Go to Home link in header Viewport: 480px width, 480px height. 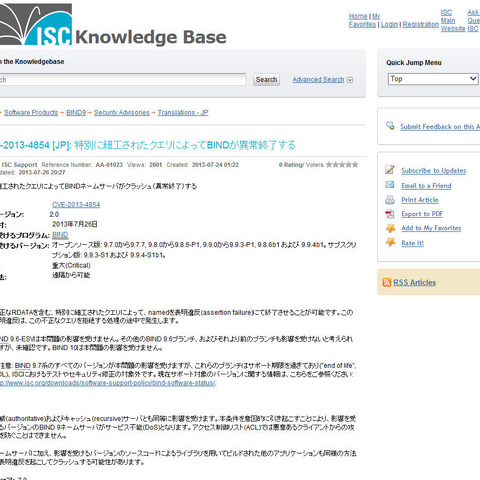click(x=358, y=16)
